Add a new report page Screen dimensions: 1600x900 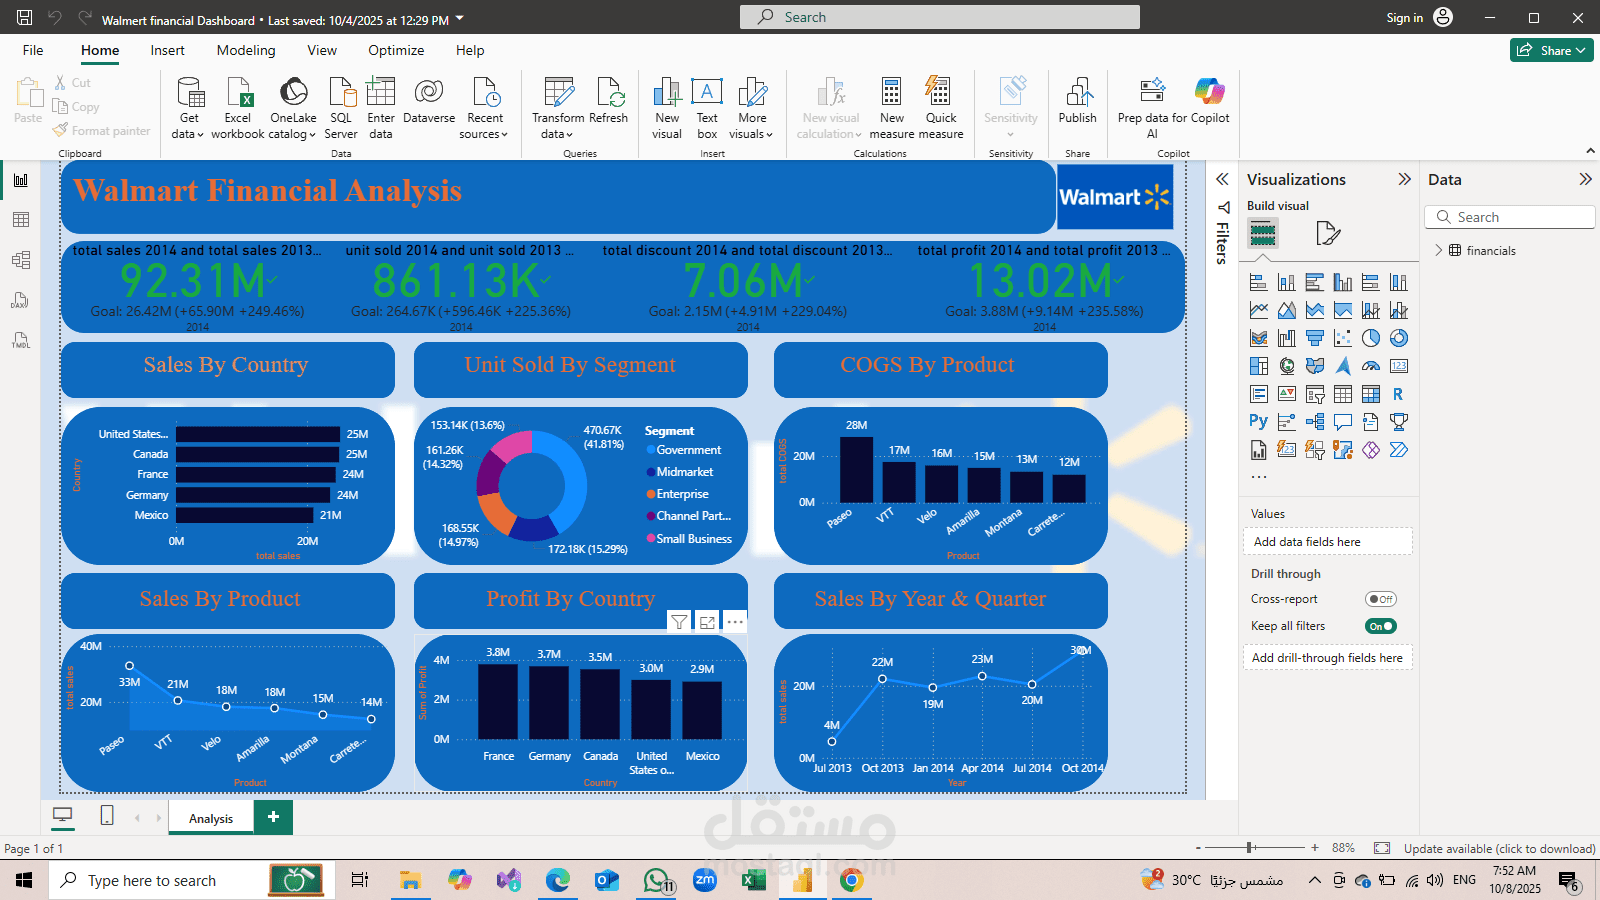click(273, 817)
